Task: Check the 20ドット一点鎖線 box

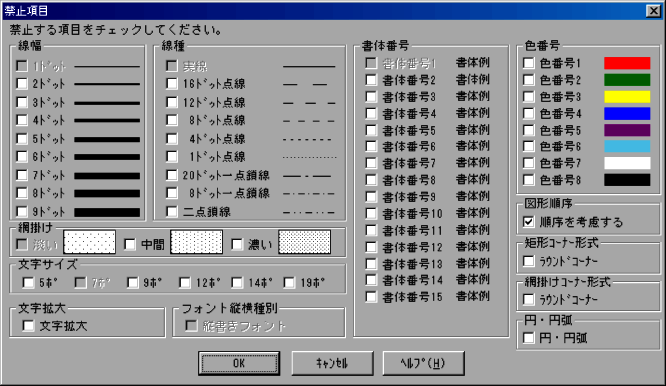Action: [172, 175]
